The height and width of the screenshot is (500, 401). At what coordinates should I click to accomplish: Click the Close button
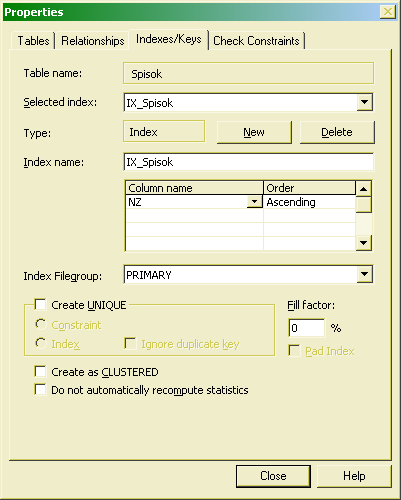point(273,476)
